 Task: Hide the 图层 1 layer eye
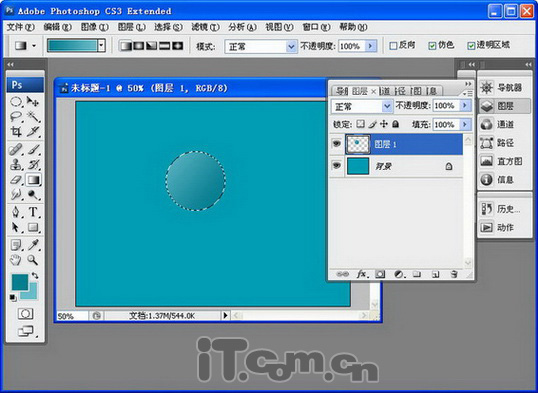337,143
